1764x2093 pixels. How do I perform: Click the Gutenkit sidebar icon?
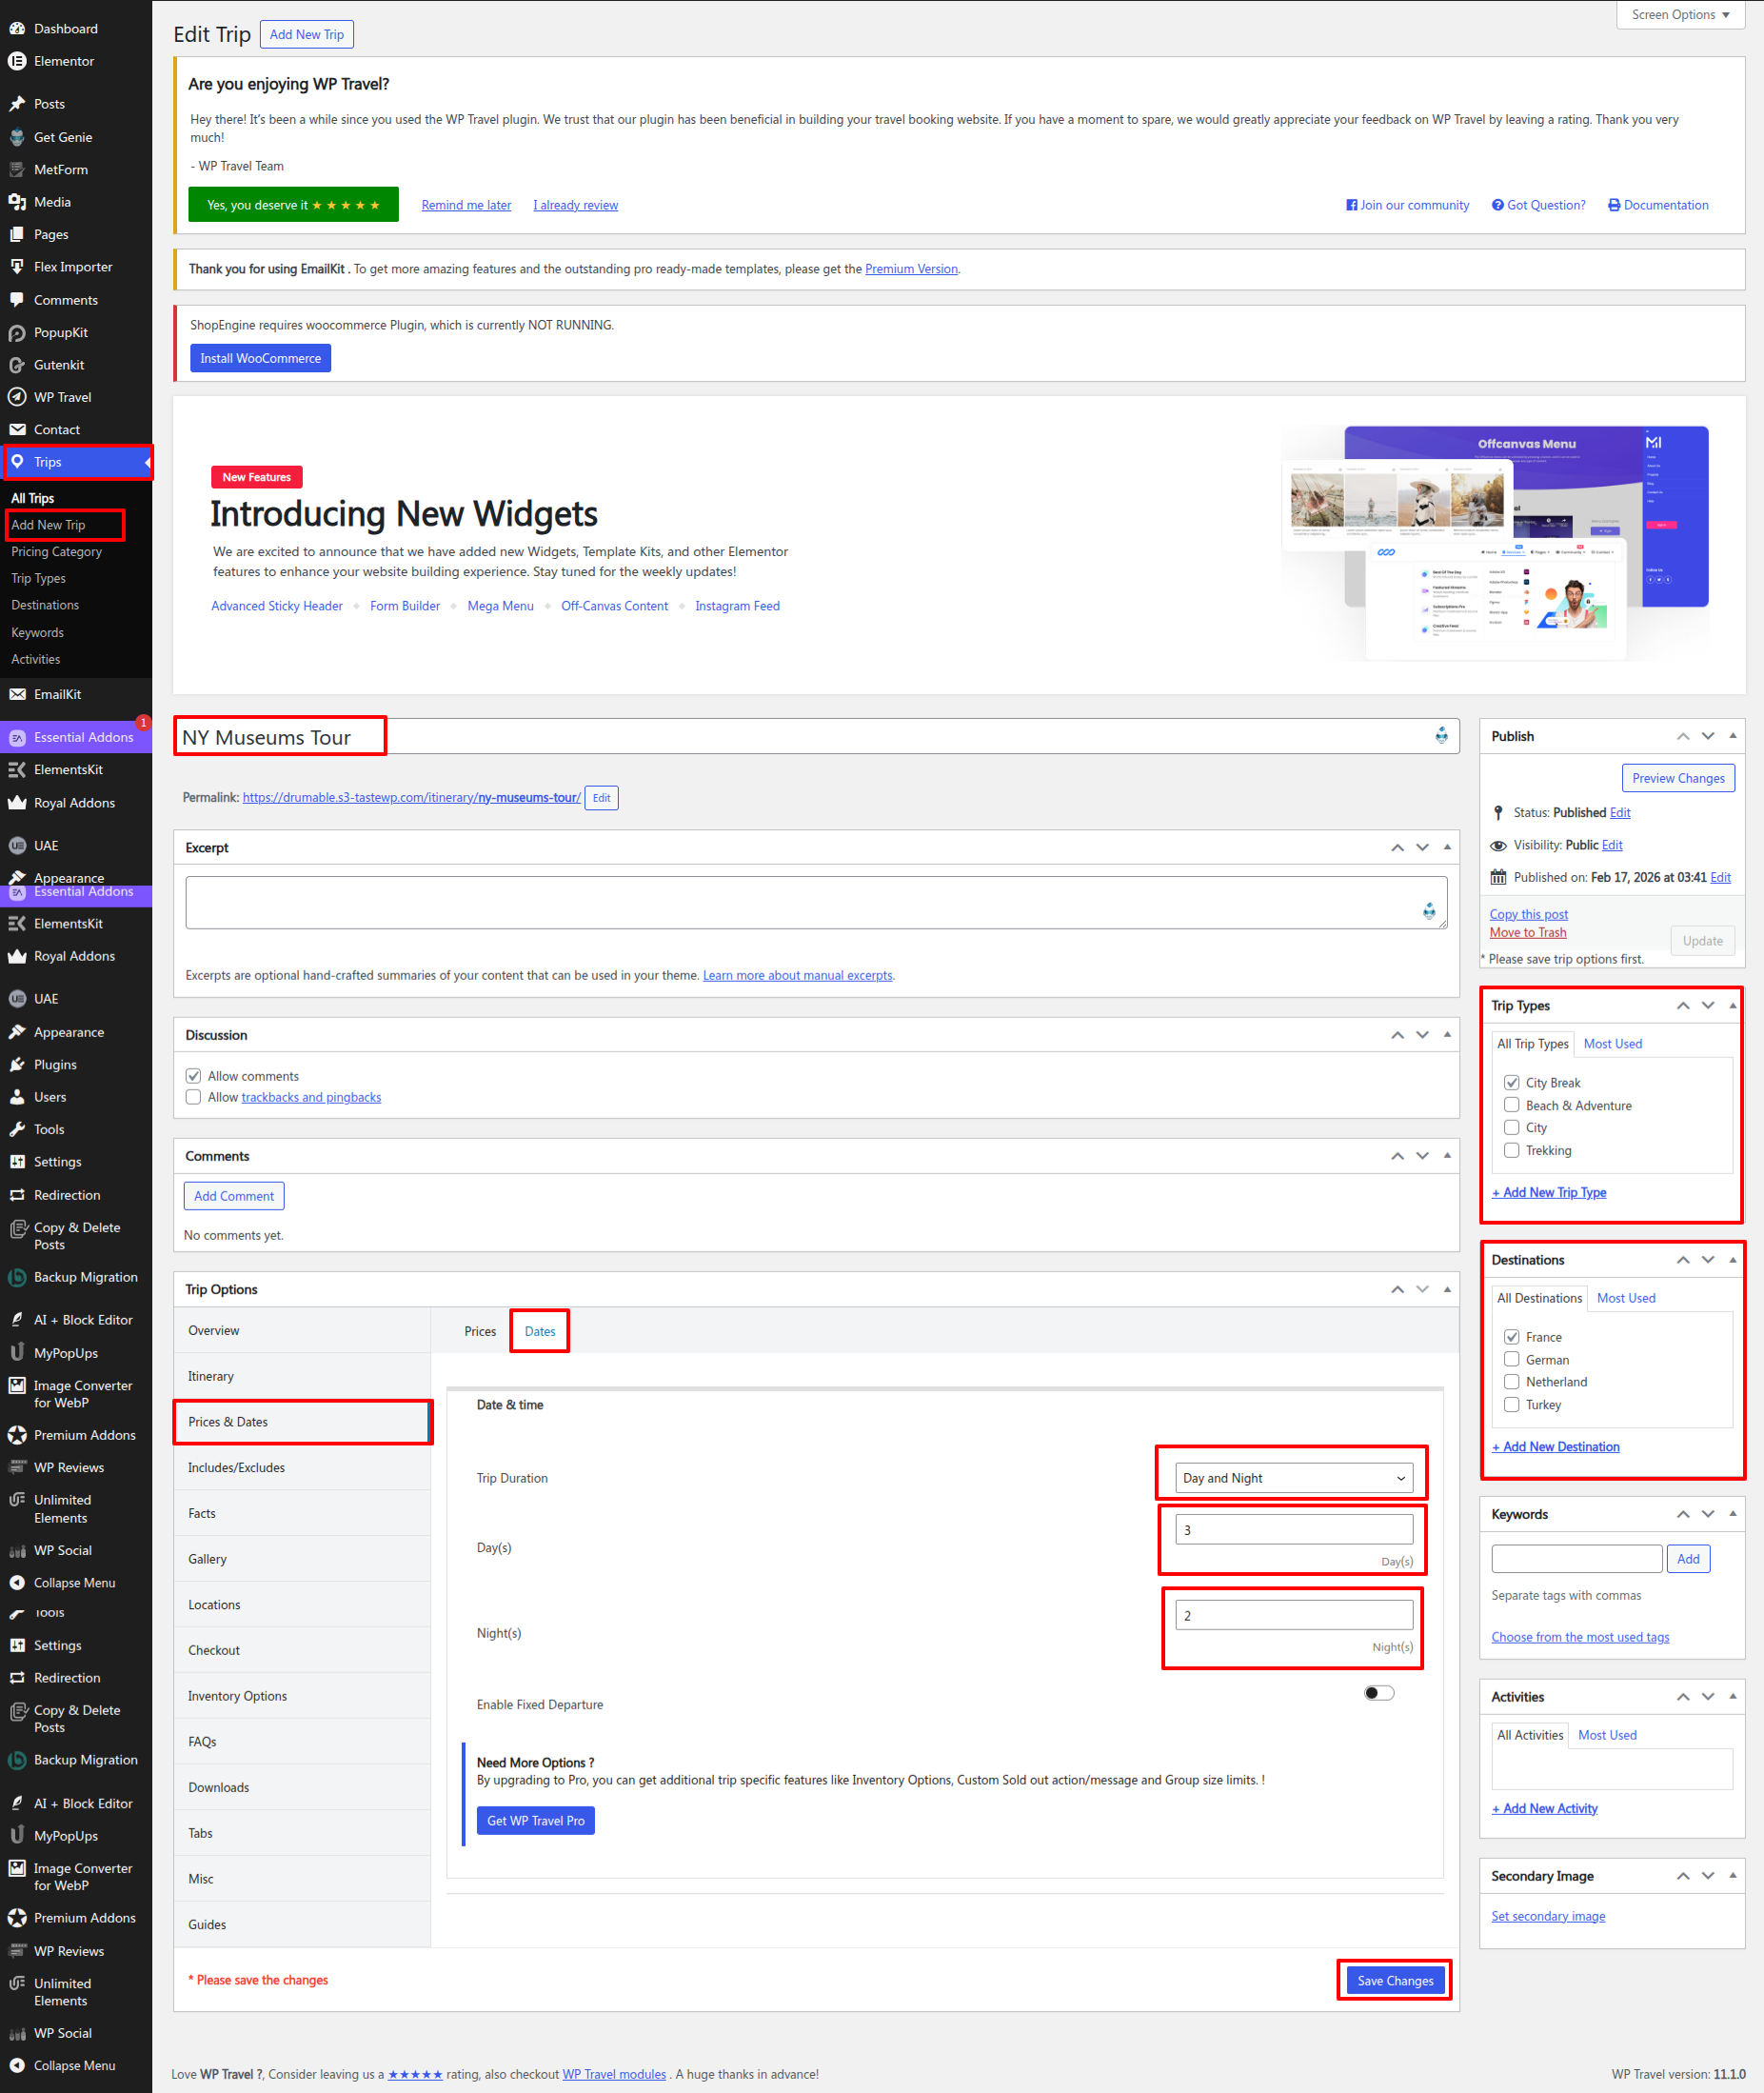click(x=17, y=365)
